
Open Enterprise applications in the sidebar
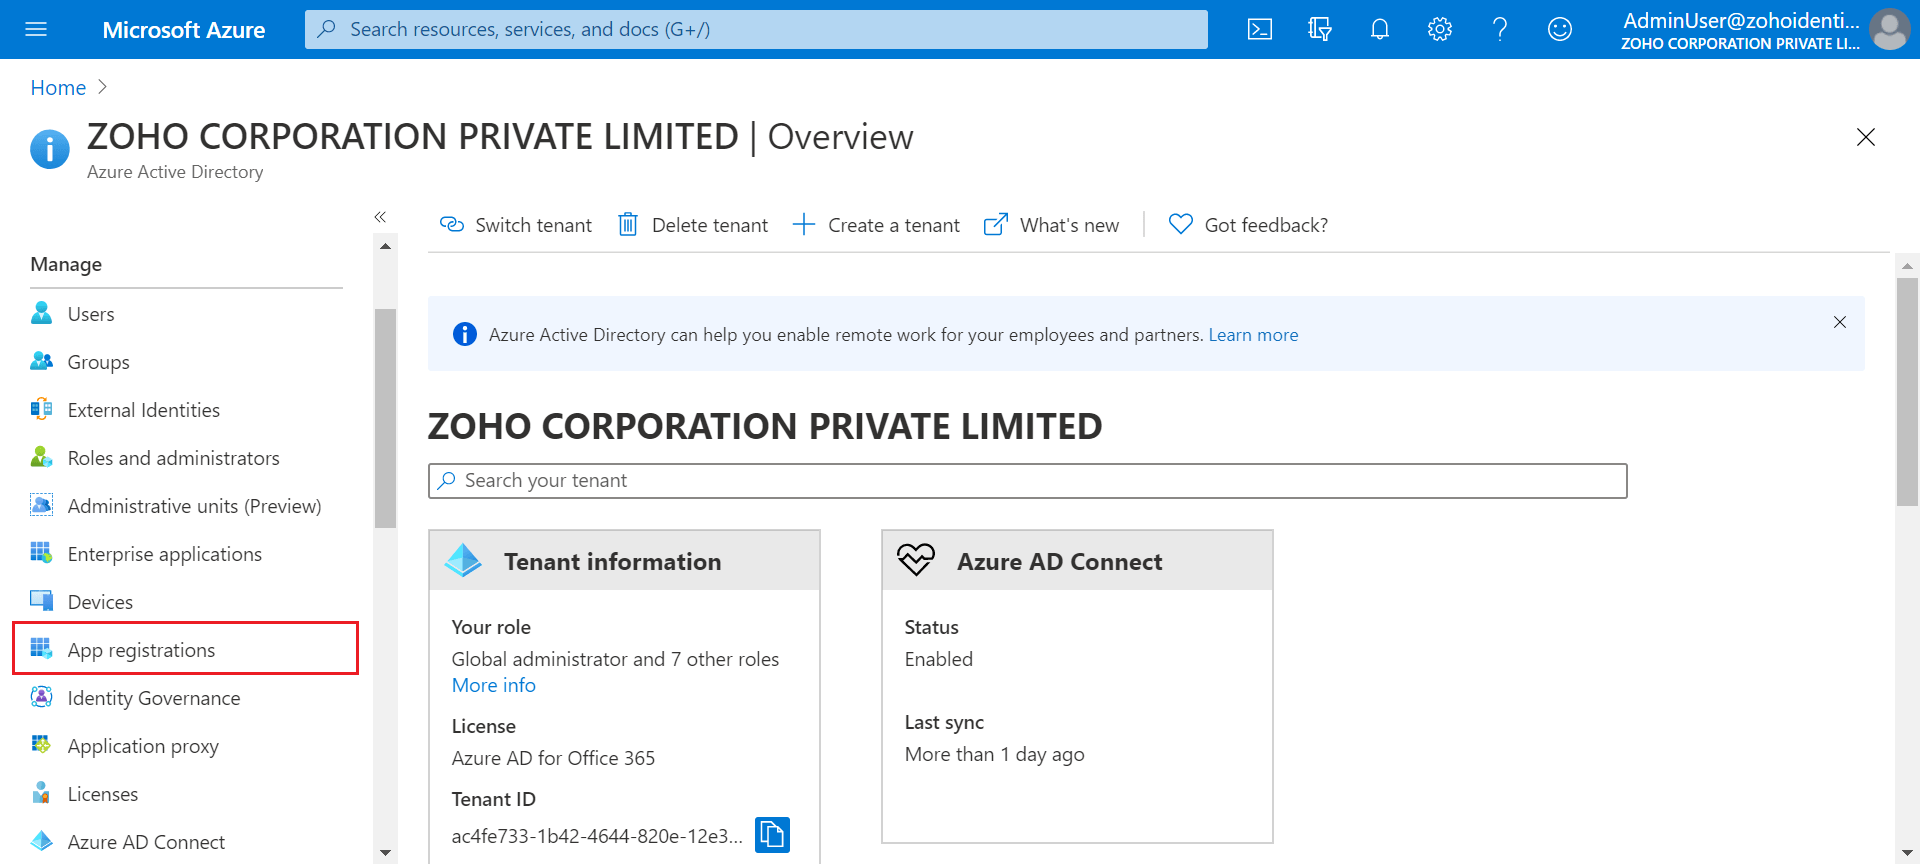click(164, 554)
